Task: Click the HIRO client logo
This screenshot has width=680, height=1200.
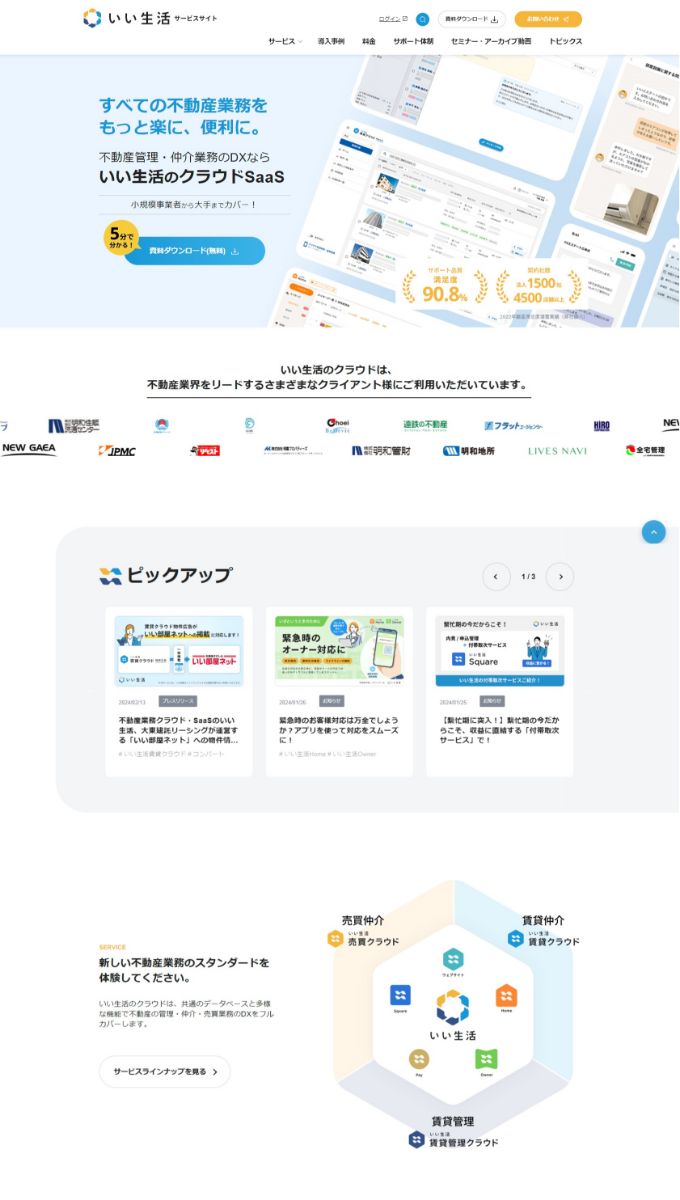Action: (x=601, y=425)
